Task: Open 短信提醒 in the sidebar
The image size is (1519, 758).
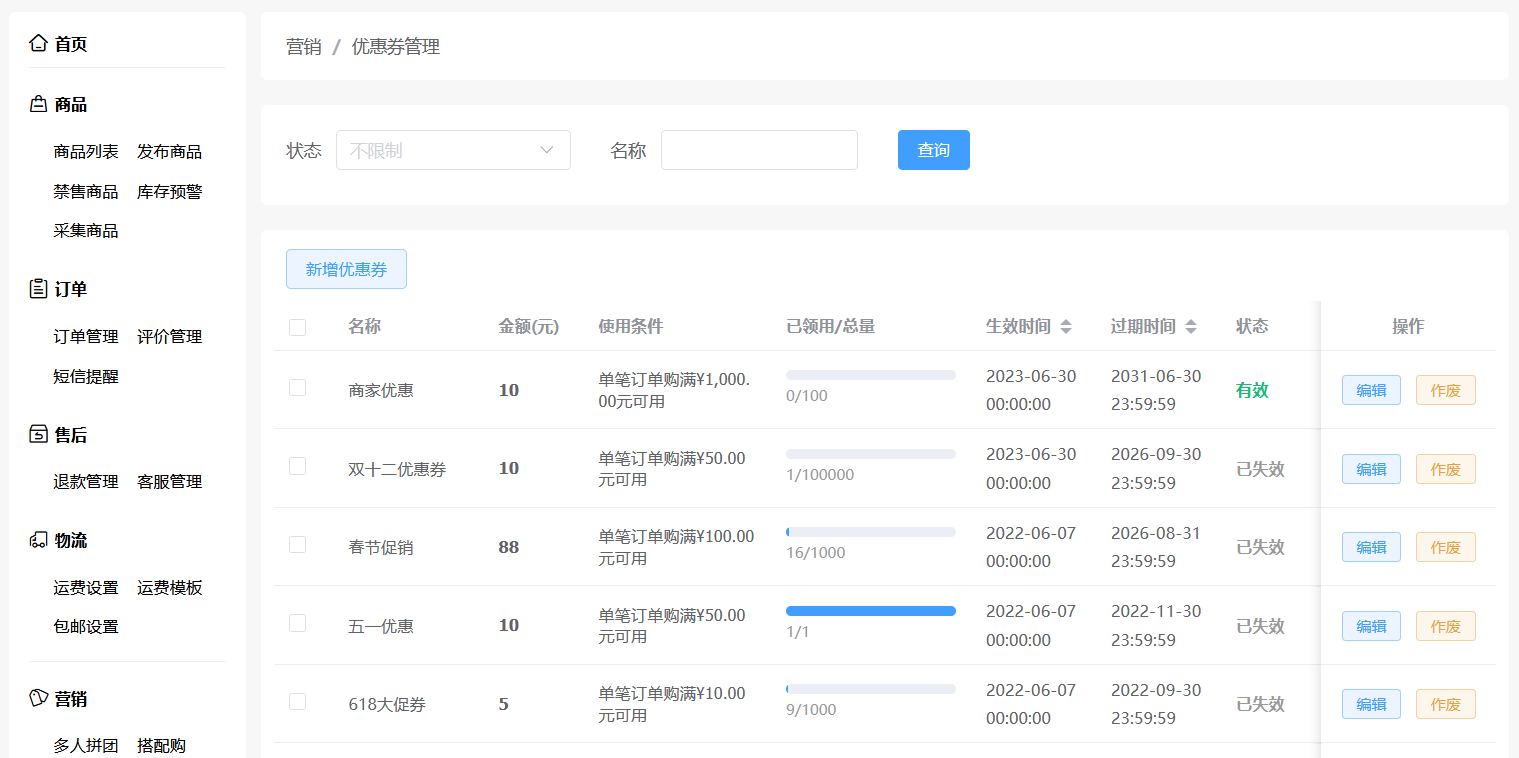Action: pyautogui.click(x=86, y=377)
